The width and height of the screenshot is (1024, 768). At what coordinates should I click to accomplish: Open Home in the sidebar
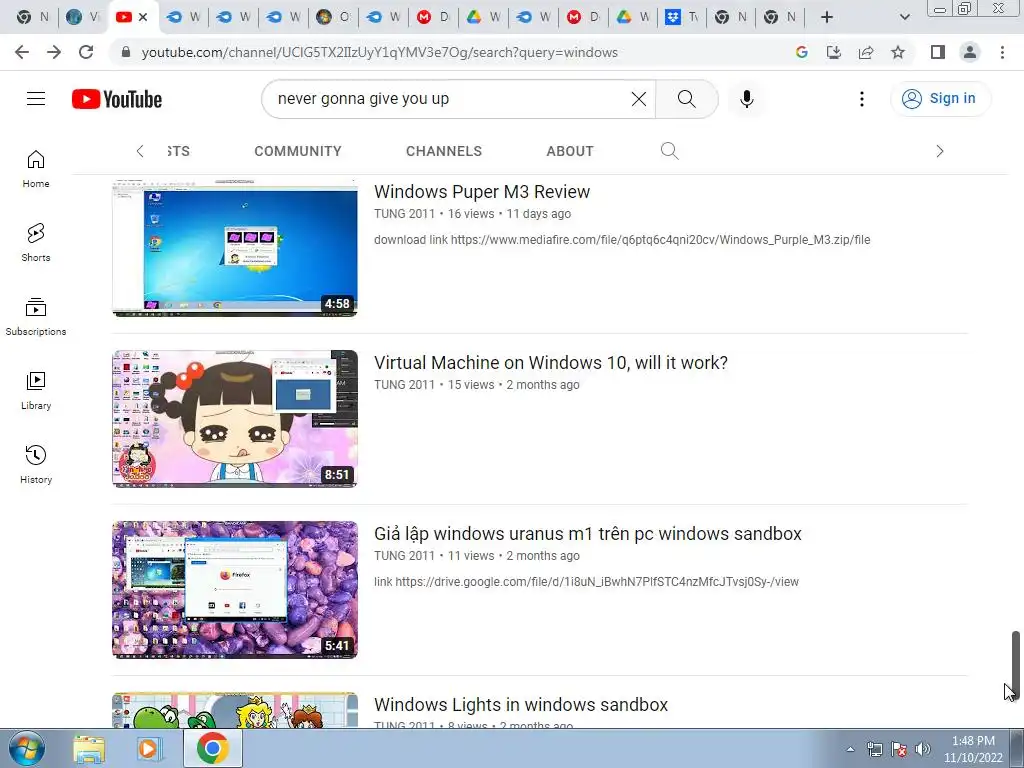click(36, 168)
